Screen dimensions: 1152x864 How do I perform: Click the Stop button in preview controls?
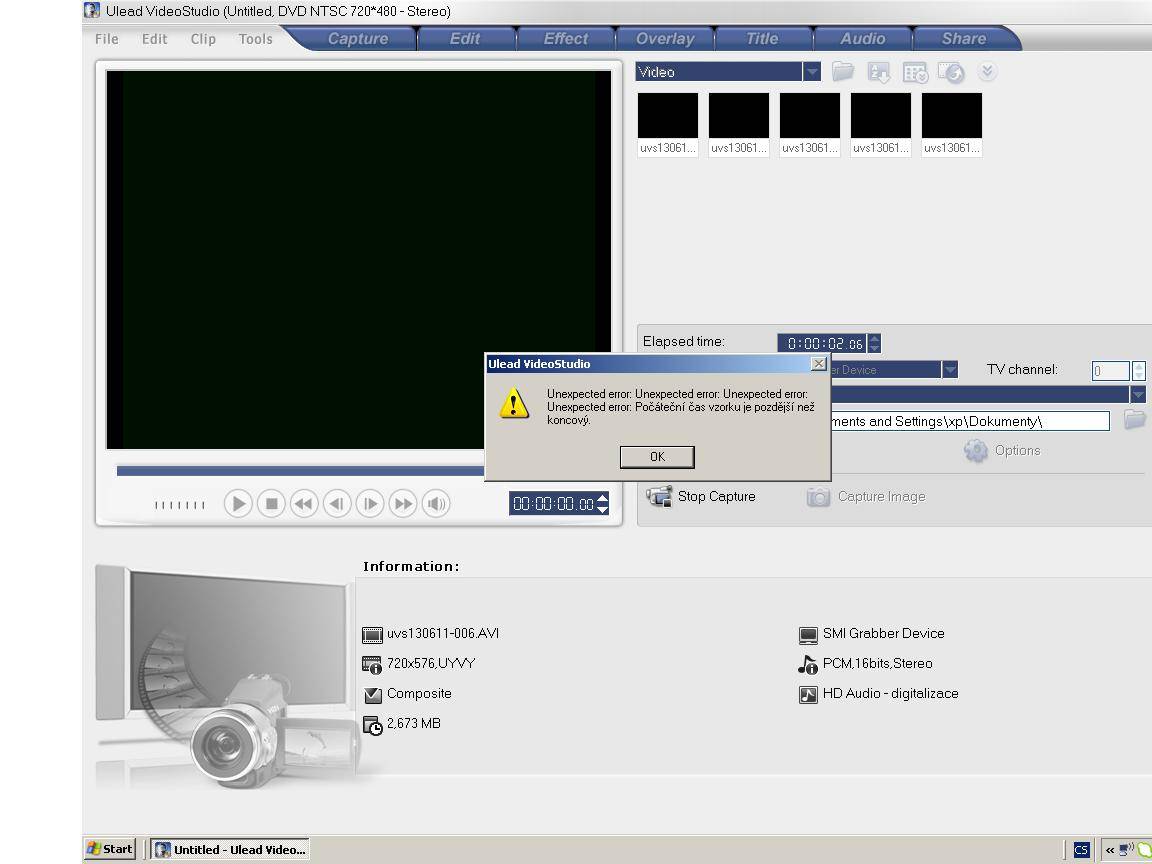click(x=271, y=504)
